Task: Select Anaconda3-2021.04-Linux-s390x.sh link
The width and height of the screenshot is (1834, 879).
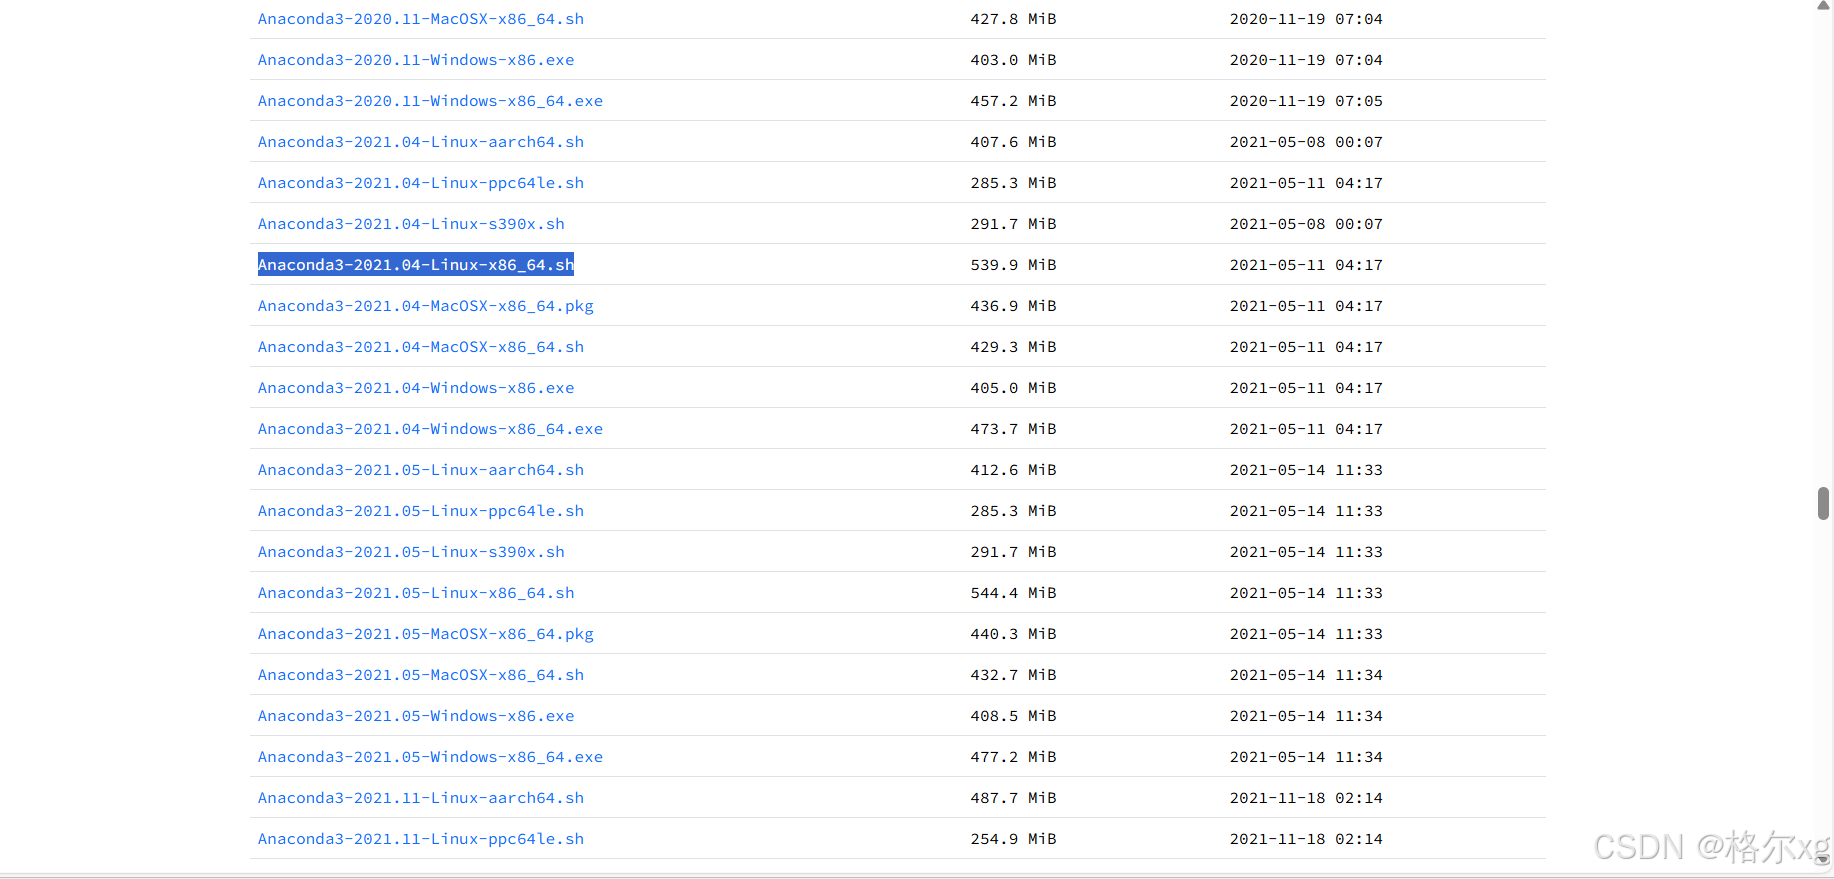Action: (x=411, y=224)
